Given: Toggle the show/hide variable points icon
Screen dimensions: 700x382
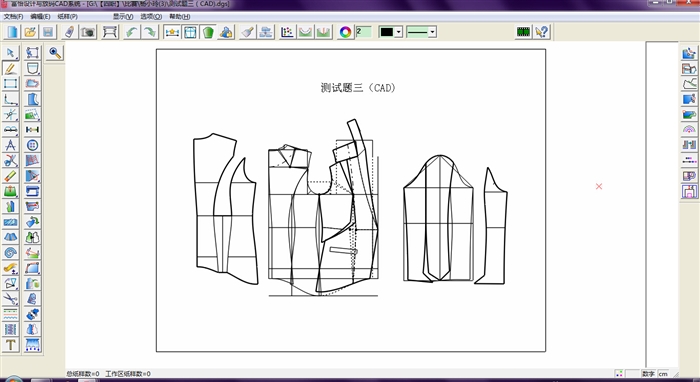Looking at the screenshot, I should pyautogui.click(x=172, y=32).
